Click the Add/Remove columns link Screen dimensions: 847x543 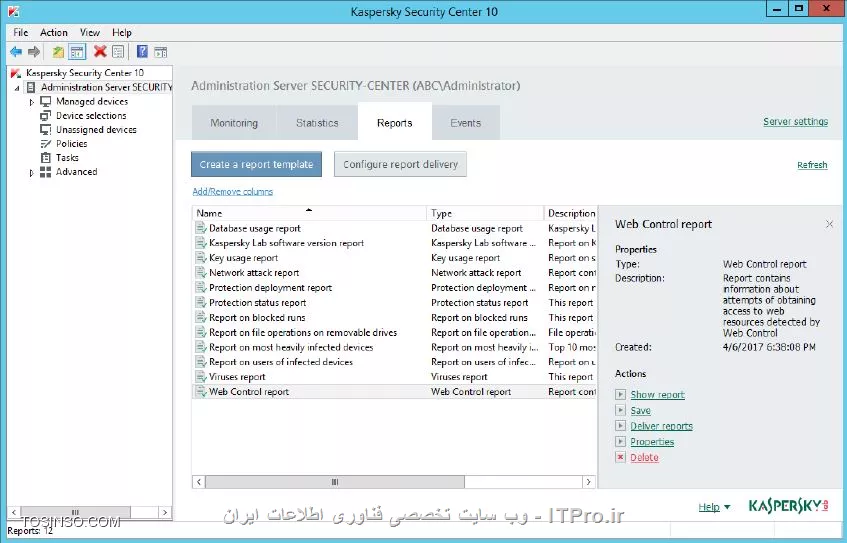click(x=233, y=191)
